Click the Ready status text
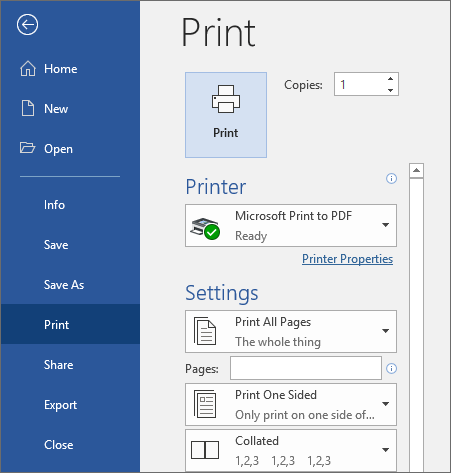The height and width of the screenshot is (473, 451). (251, 236)
